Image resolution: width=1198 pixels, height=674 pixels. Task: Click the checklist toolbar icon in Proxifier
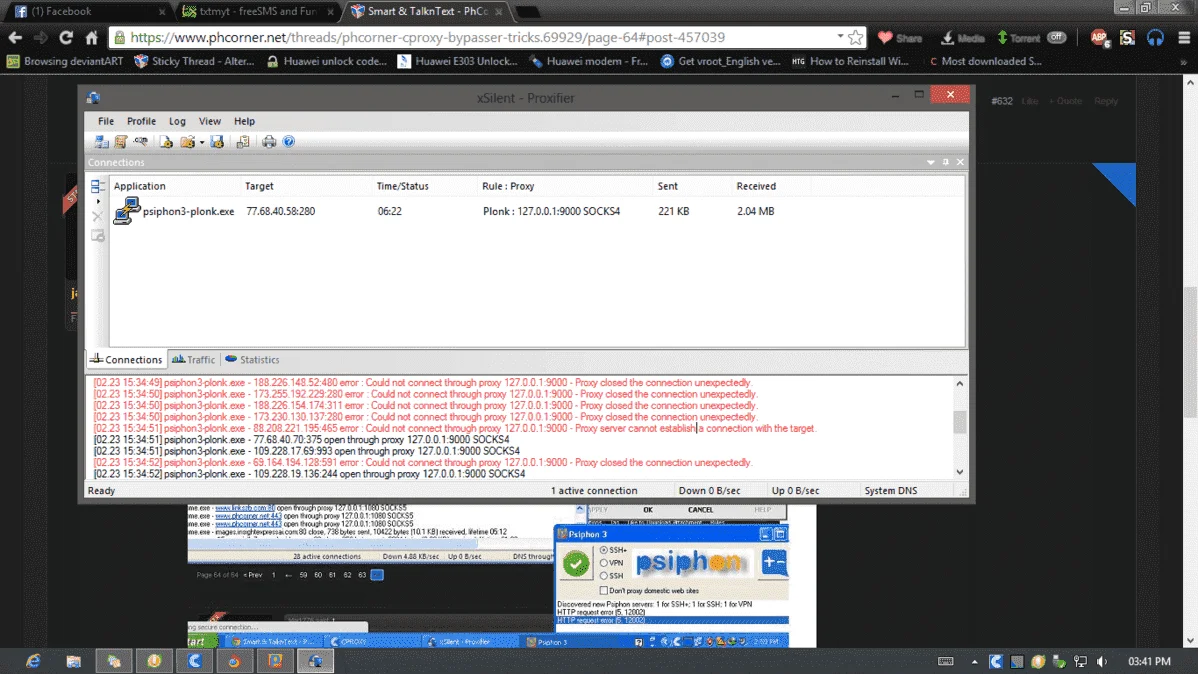click(243, 142)
